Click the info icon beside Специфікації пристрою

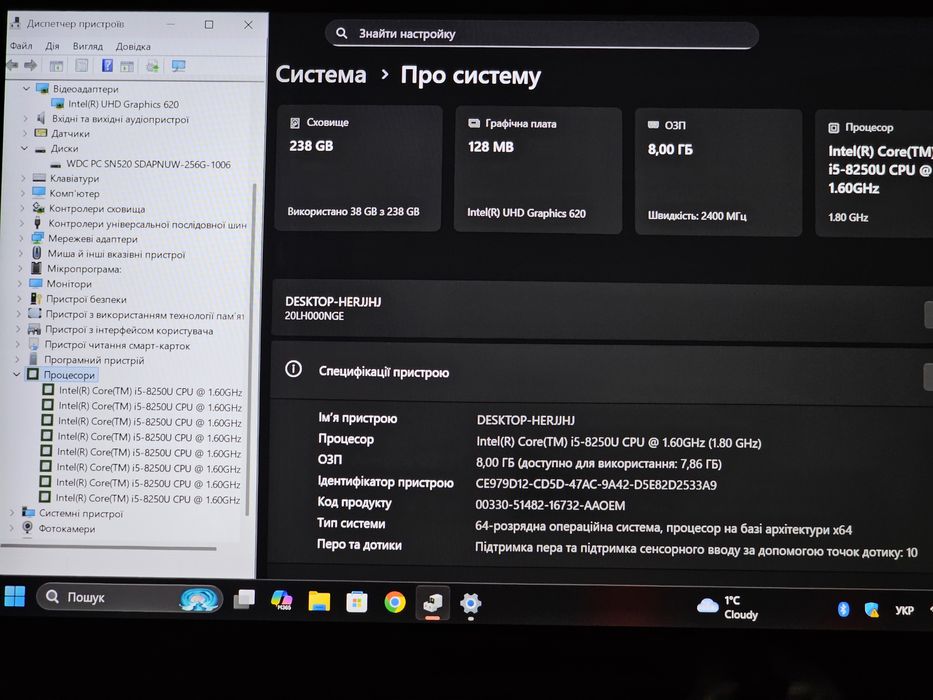click(x=293, y=369)
